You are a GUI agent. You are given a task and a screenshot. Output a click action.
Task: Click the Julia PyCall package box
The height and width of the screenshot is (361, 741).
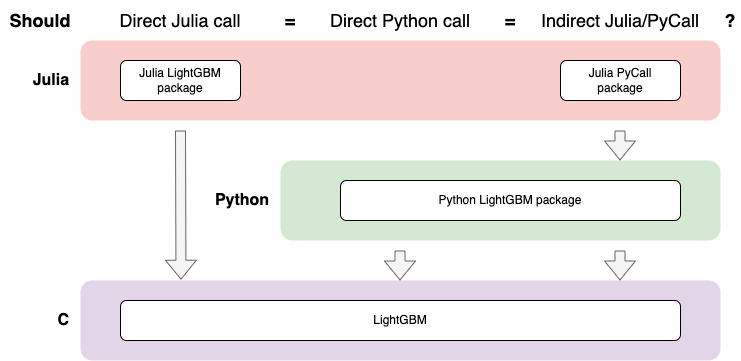(x=620, y=80)
